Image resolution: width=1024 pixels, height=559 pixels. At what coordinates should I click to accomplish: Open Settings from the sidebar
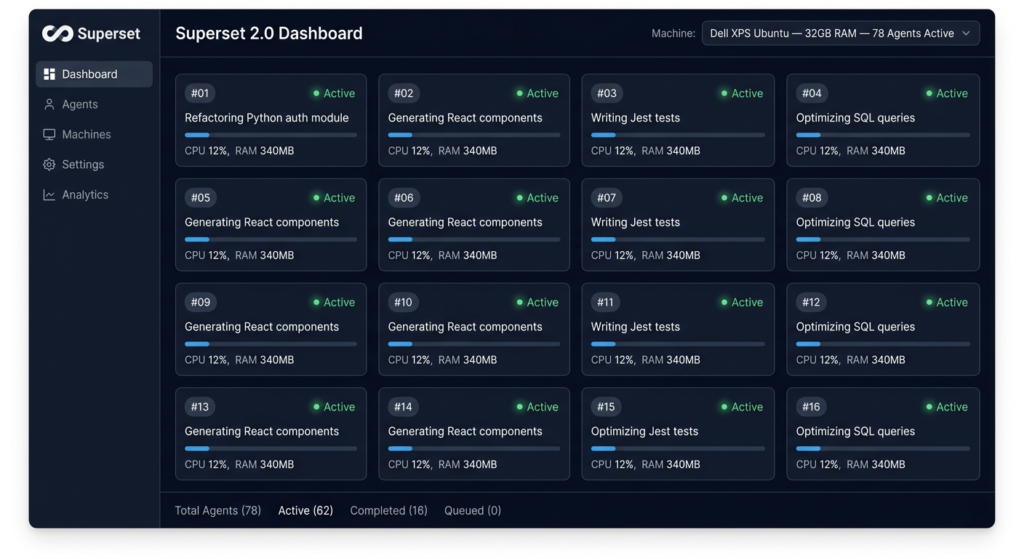[94, 165]
